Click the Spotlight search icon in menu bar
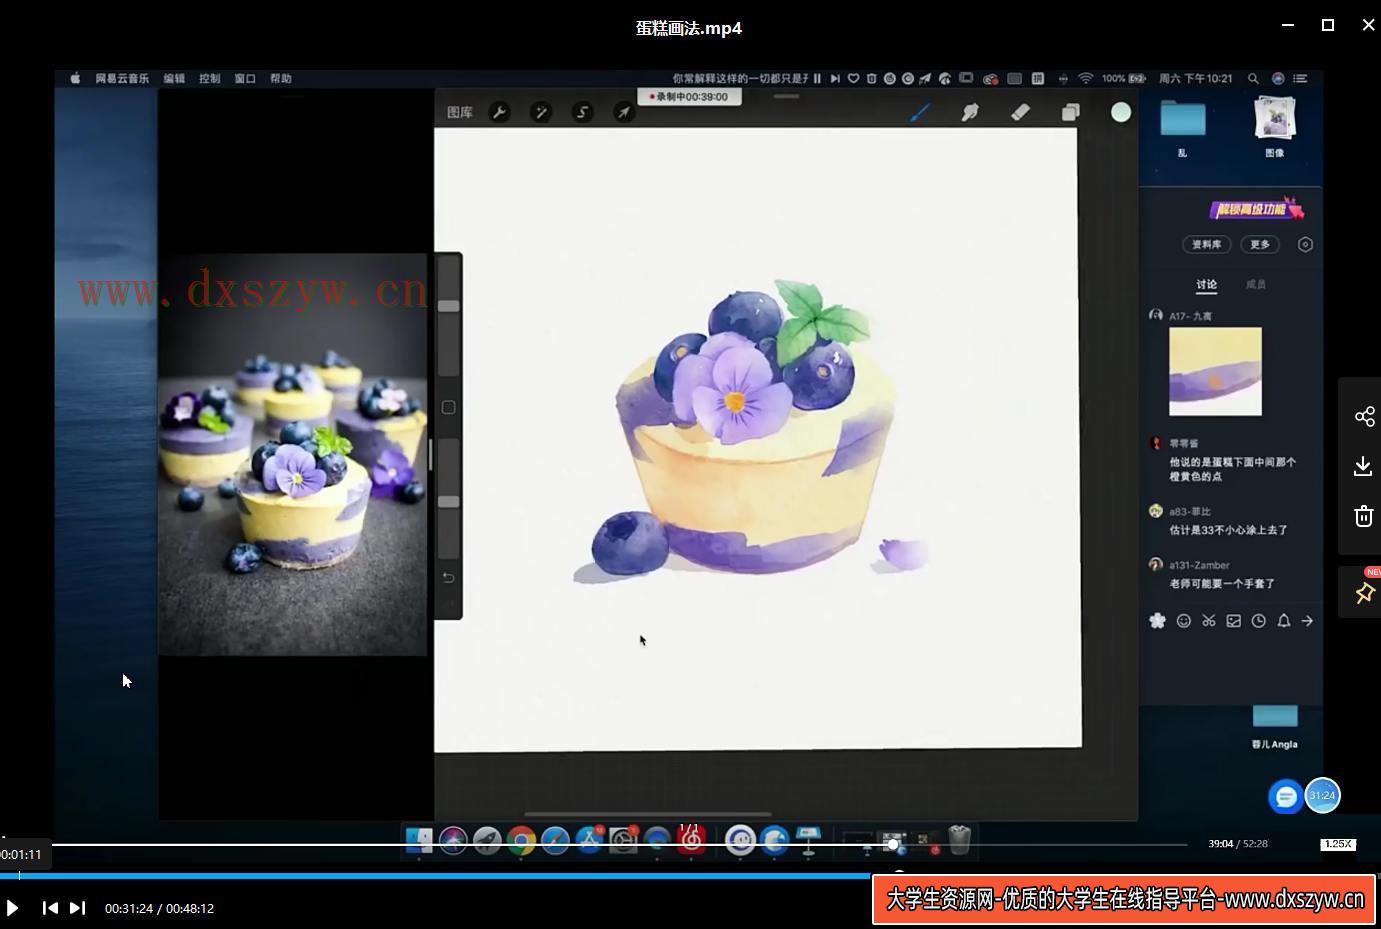 [x=1253, y=78]
